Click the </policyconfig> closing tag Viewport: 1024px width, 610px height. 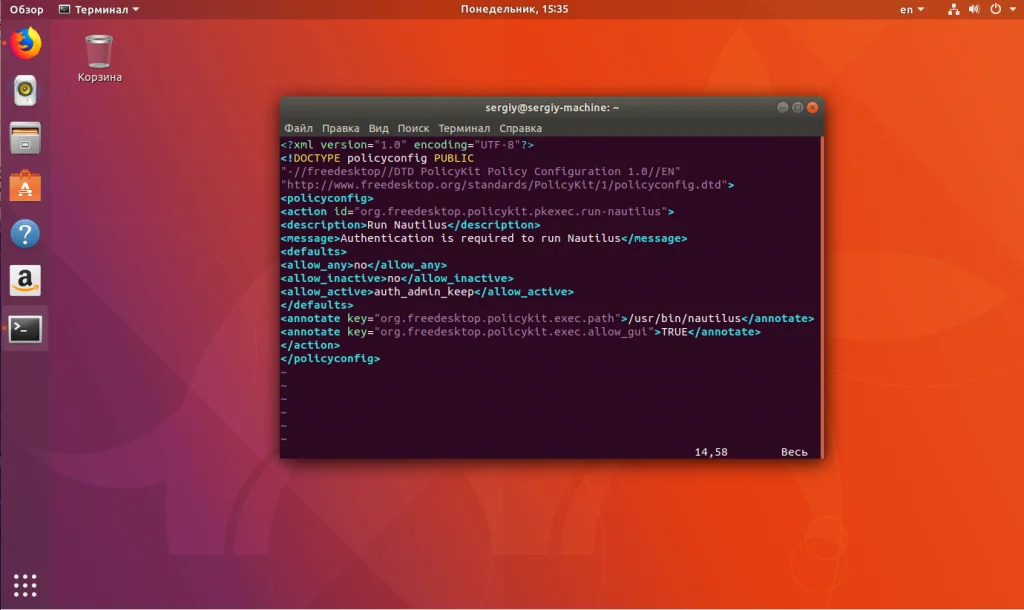coord(330,359)
